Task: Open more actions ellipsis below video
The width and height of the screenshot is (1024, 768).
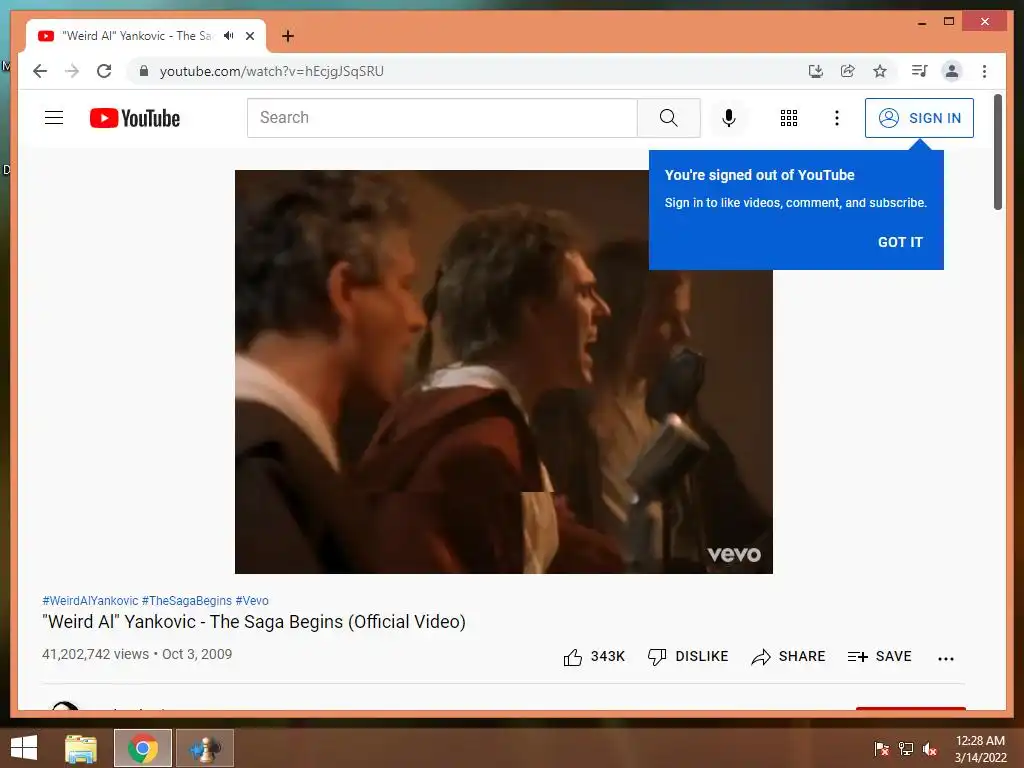Action: click(946, 658)
